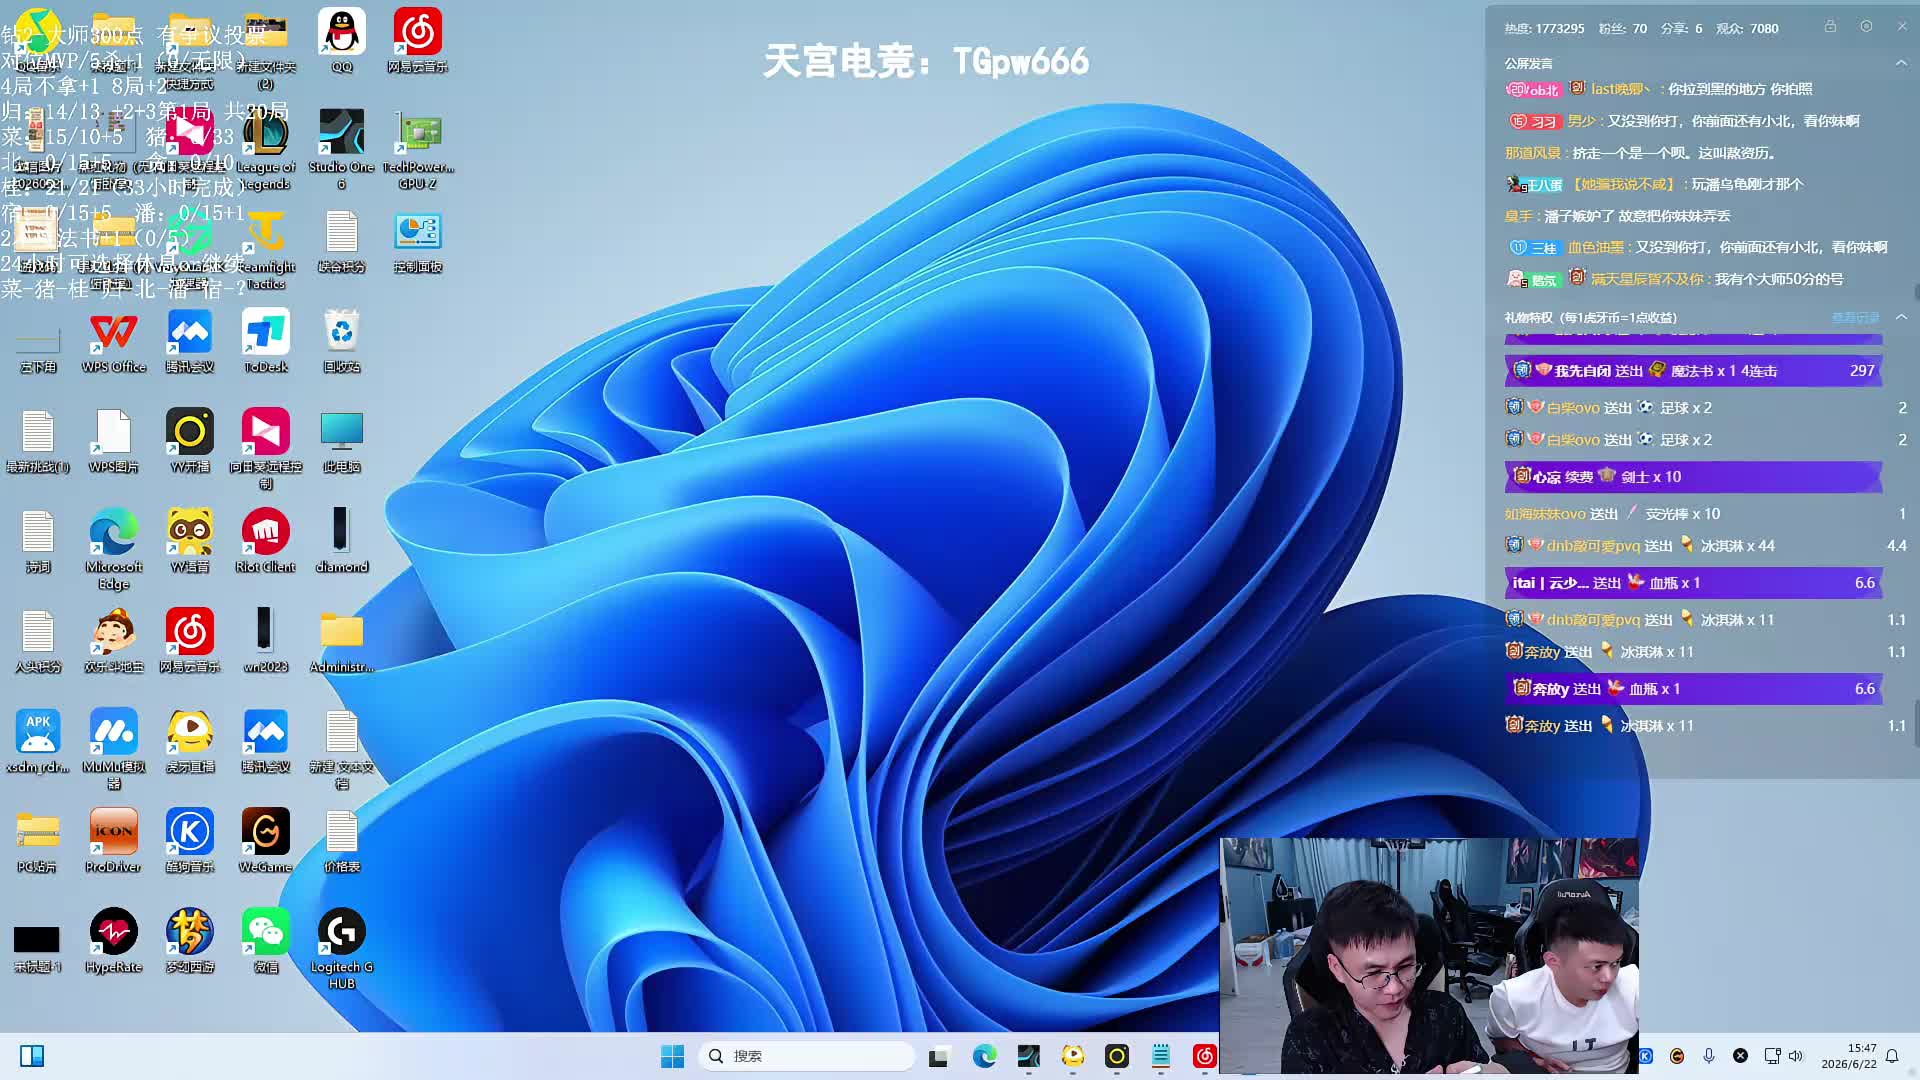Launch 虎牙直播 desktop shortcut
Screen dimensions: 1920x1080
(189, 740)
